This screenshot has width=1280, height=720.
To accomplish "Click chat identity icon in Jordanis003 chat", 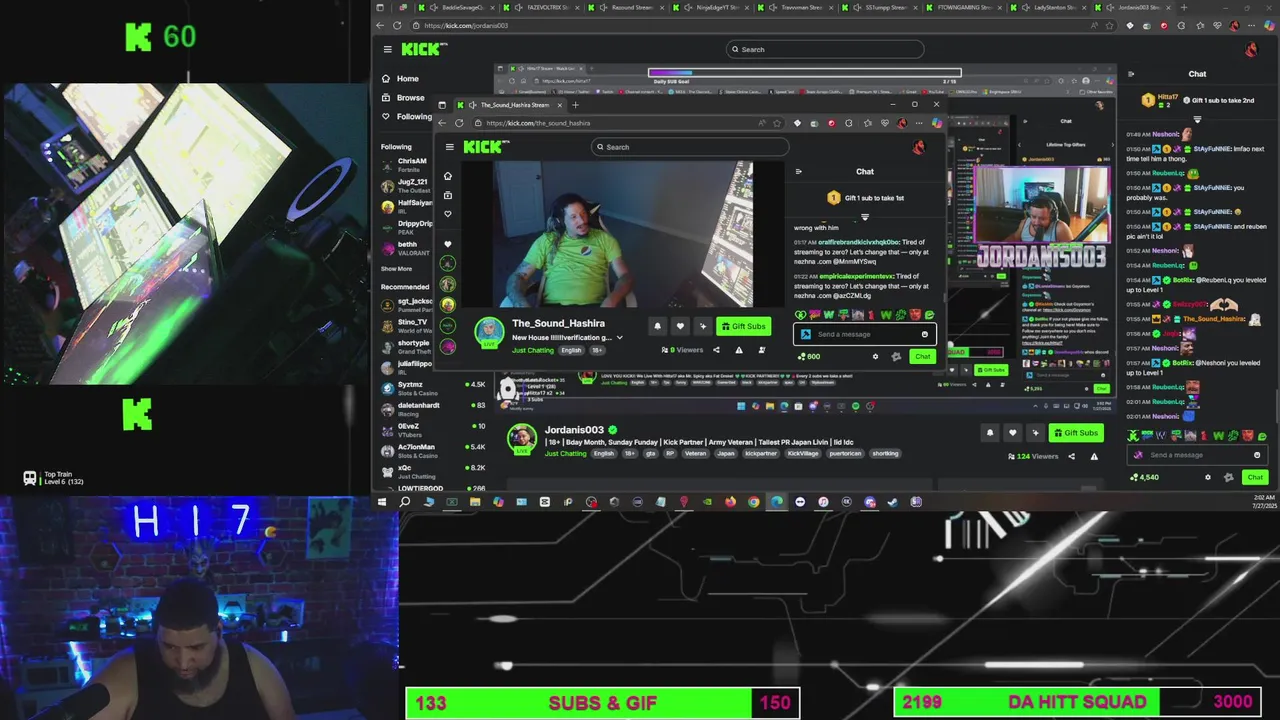I will (x=1228, y=477).
